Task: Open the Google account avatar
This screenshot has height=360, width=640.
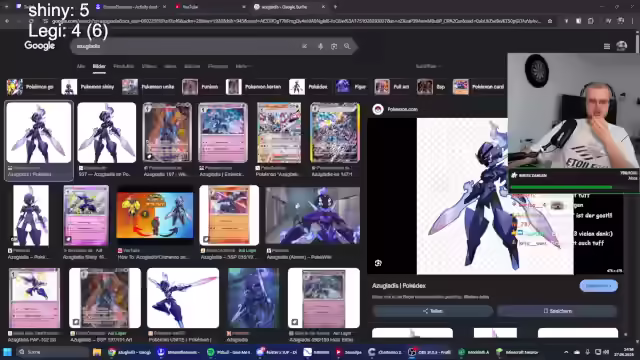Action: click(x=622, y=46)
